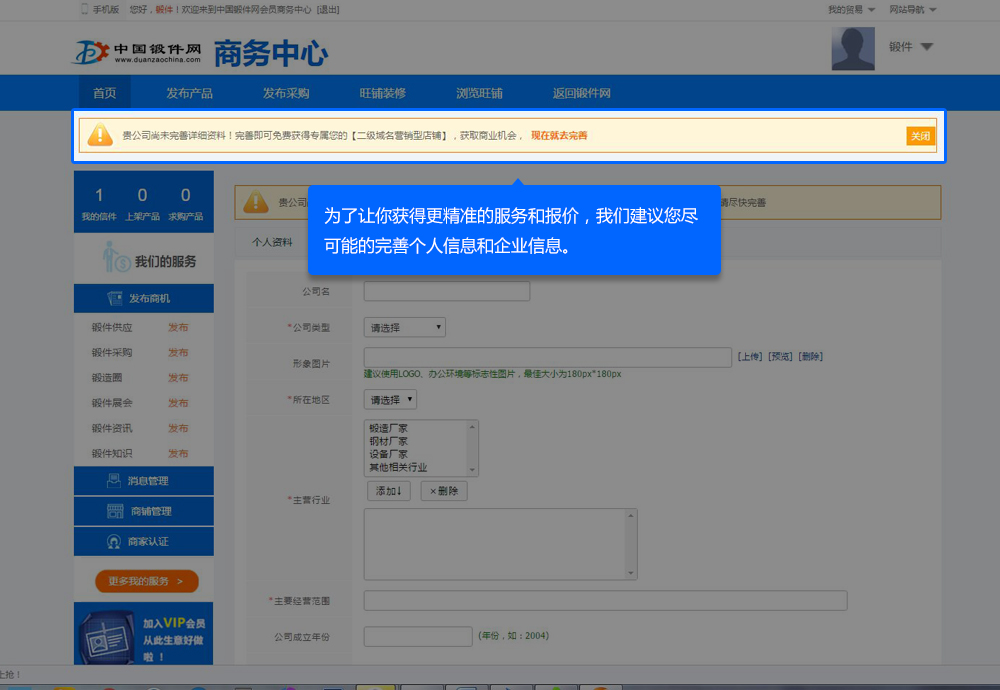Click the 消息管理 message icon
This screenshot has height=690, width=1000.
(116, 481)
